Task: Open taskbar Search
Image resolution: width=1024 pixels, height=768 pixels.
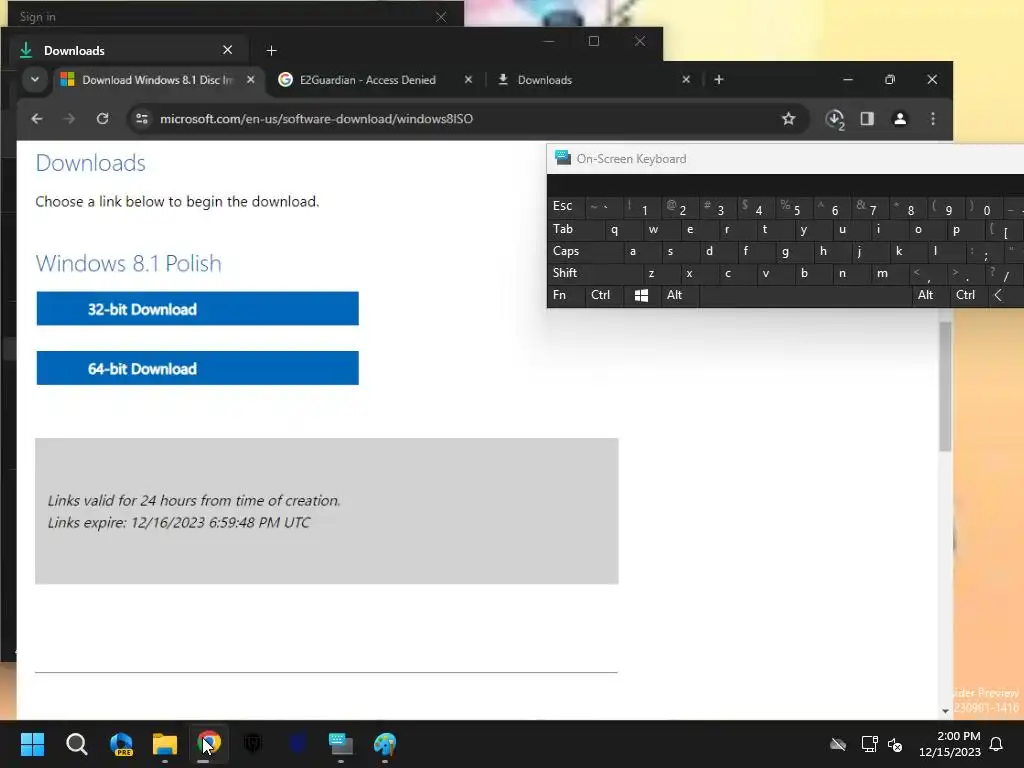Action: (x=76, y=744)
